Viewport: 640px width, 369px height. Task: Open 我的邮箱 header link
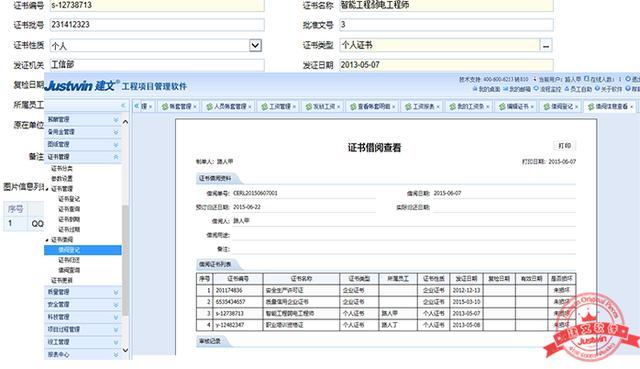(517, 89)
